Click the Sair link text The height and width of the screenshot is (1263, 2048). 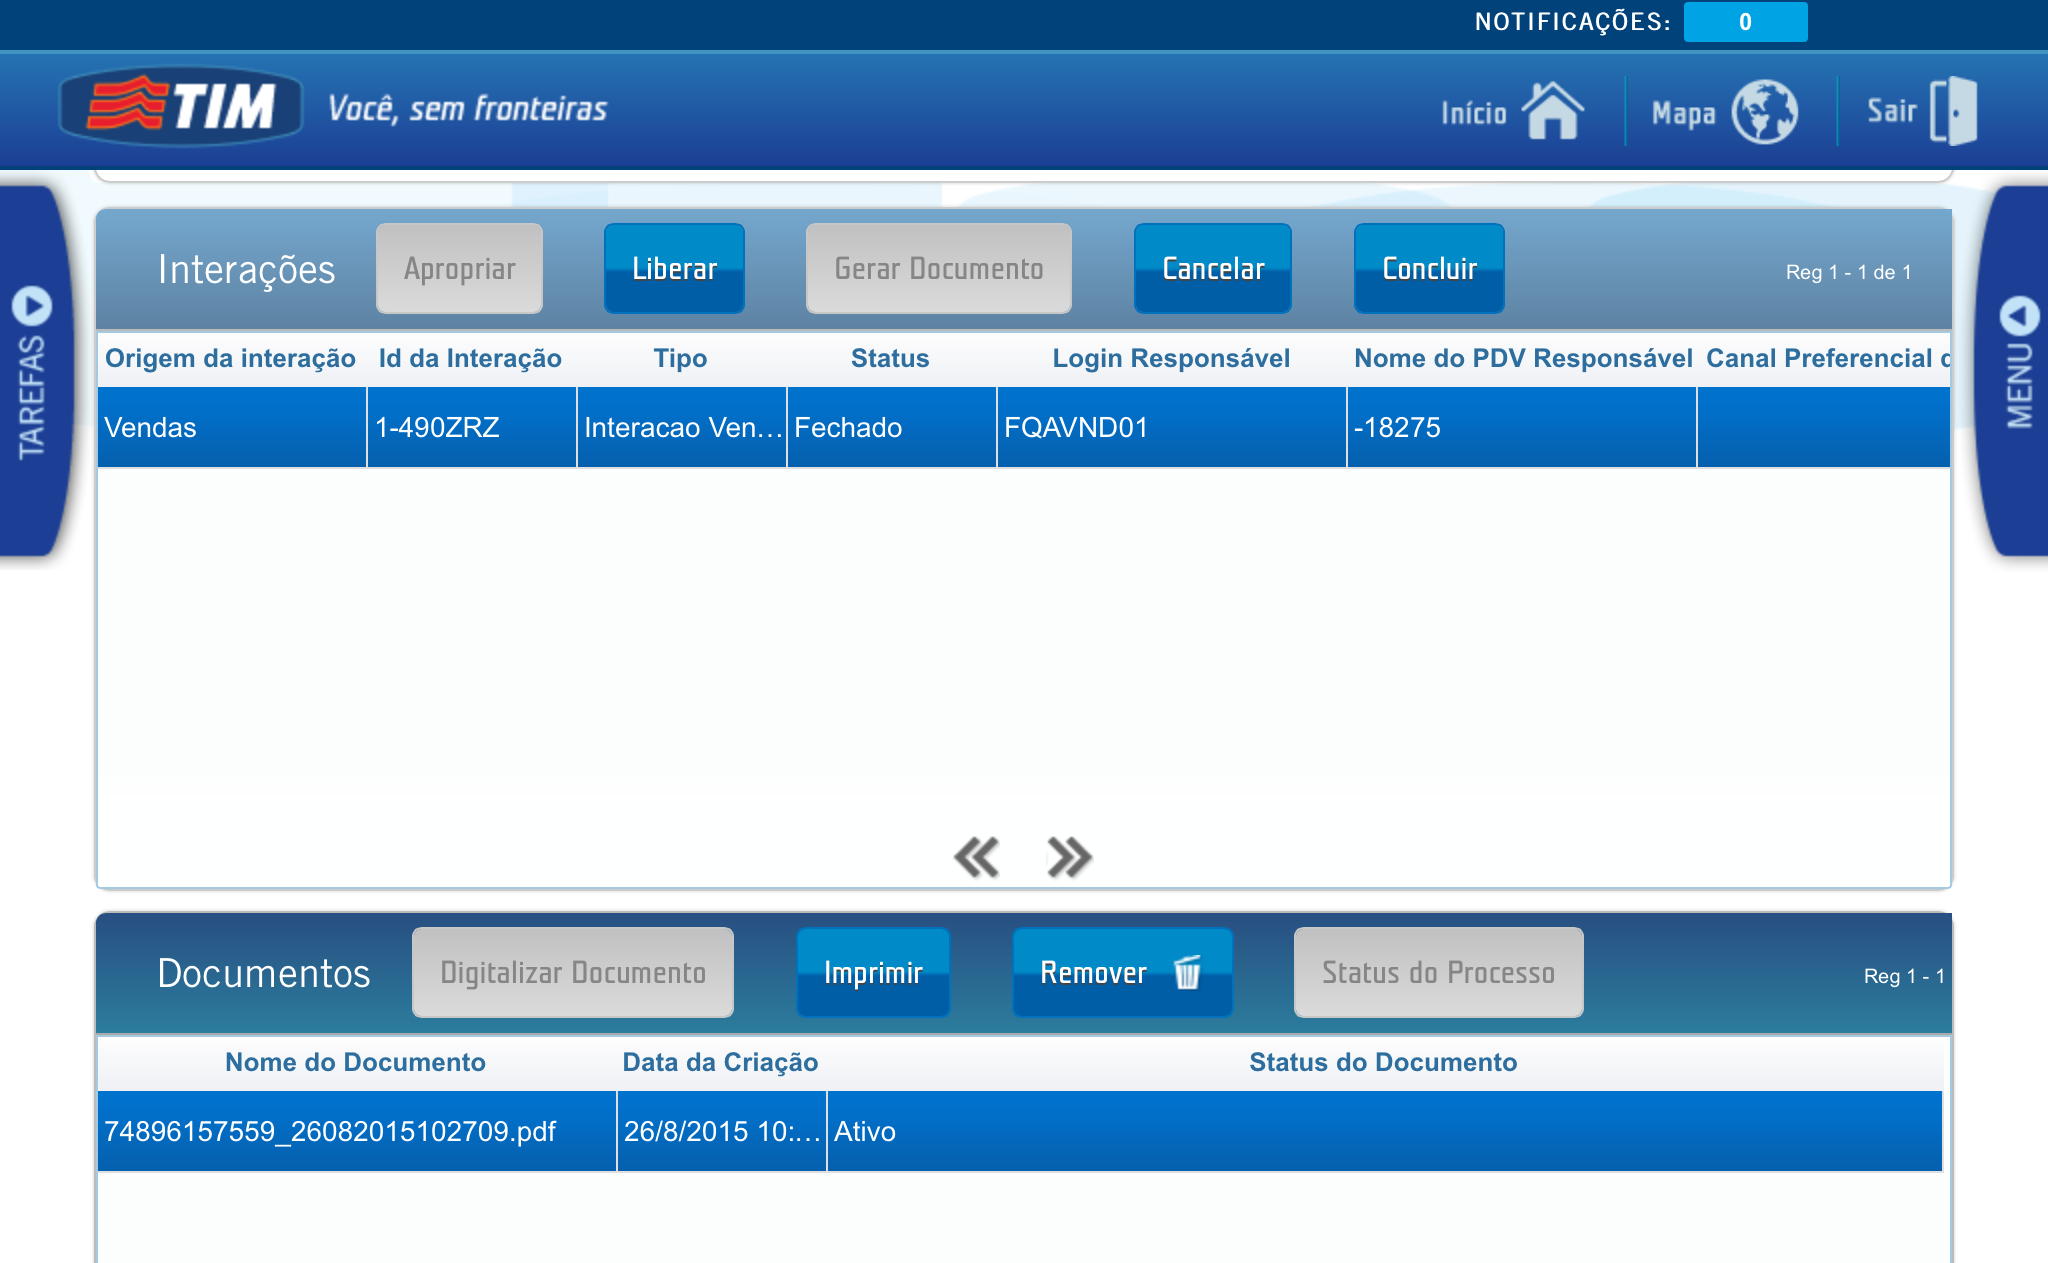pyautogui.click(x=1892, y=111)
